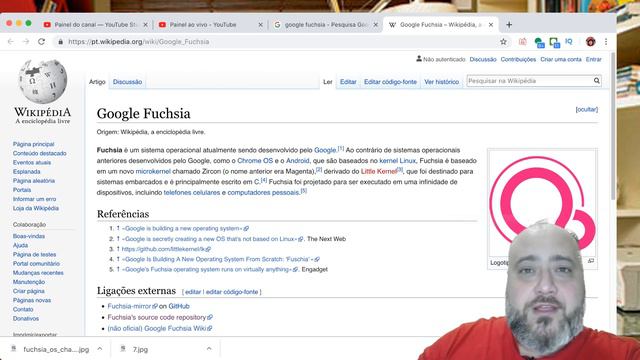This screenshot has width=640, height=360.
Task: Follow the Google link in first sentence
Action: 325,150
